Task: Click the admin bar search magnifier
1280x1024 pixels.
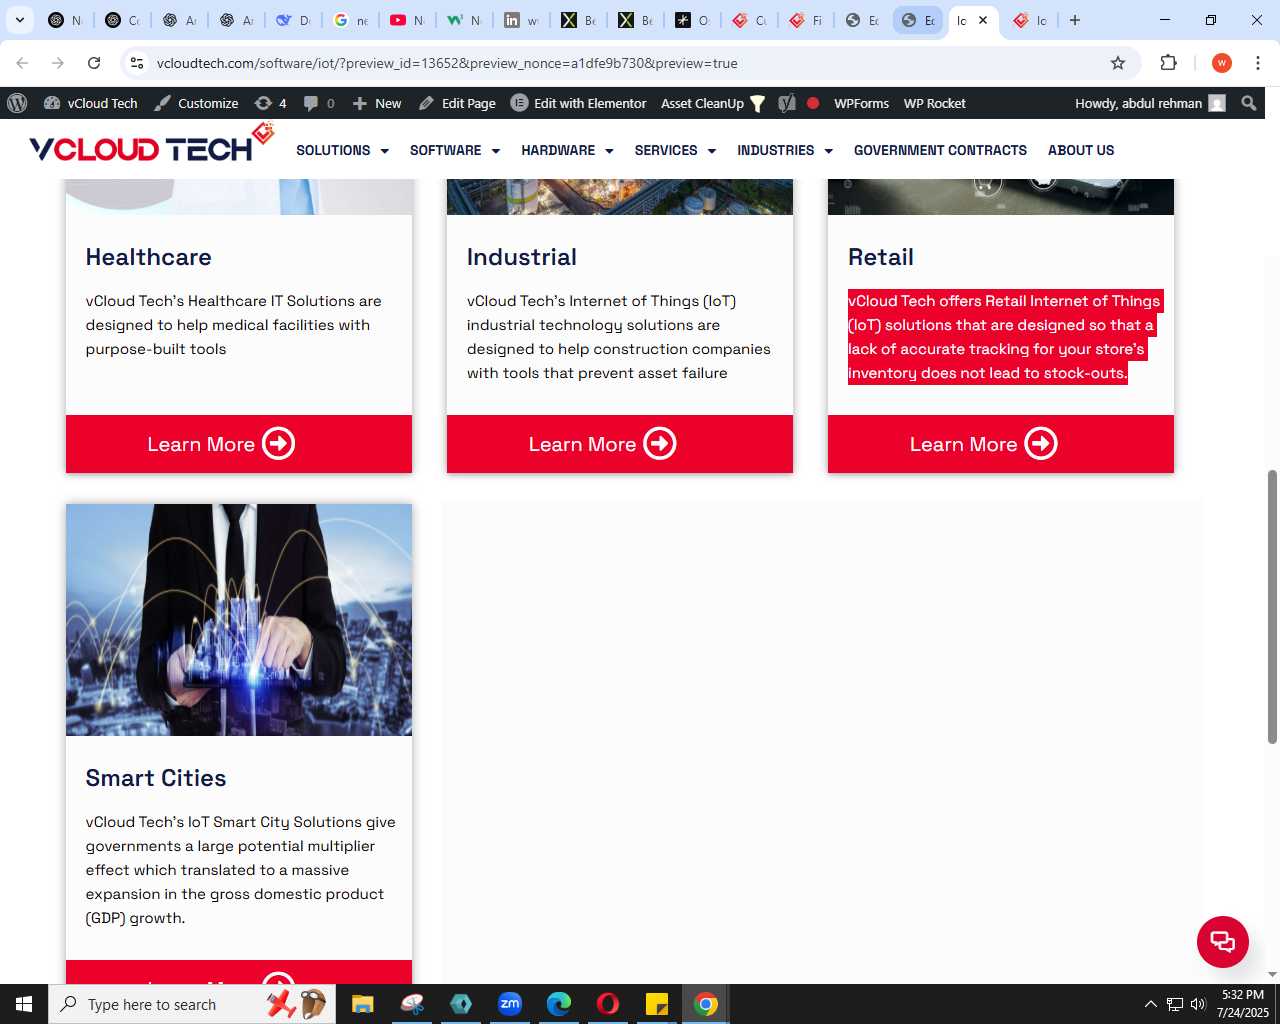Action: (1249, 103)
